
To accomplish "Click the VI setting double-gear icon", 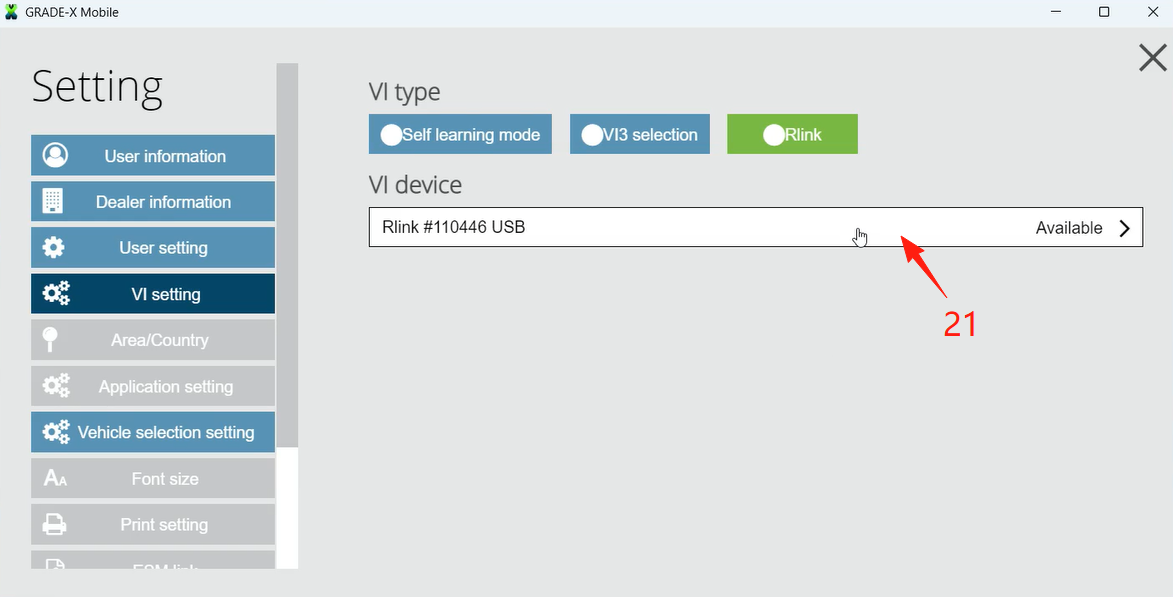I will coord(56,294).
